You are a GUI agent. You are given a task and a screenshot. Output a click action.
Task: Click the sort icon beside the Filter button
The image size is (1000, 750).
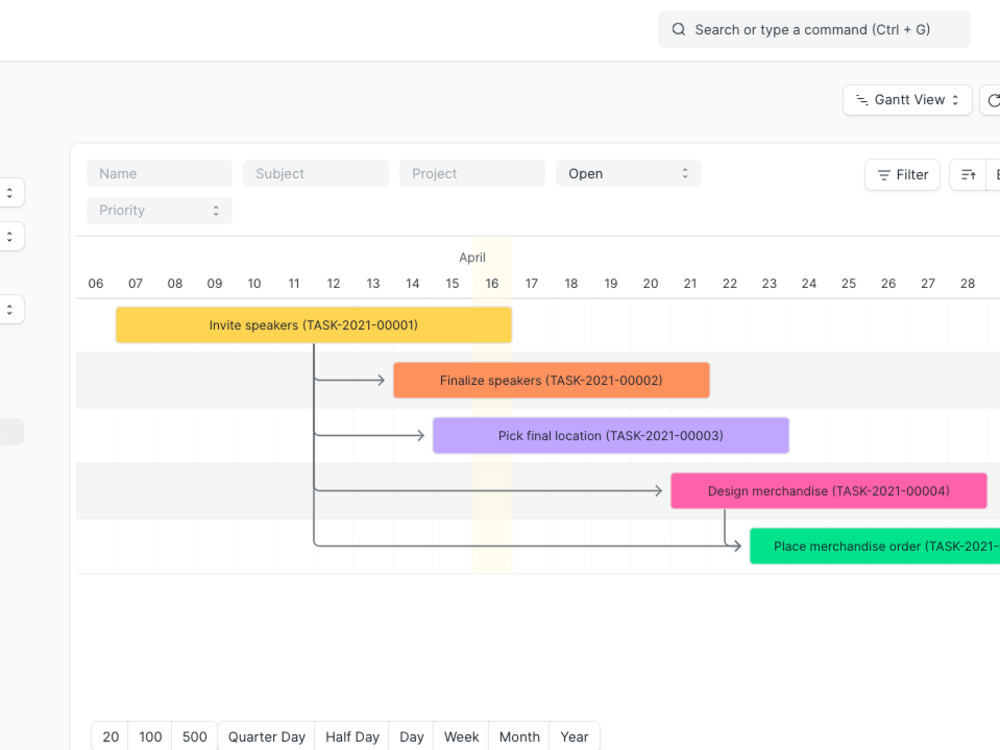pos(968,174)
